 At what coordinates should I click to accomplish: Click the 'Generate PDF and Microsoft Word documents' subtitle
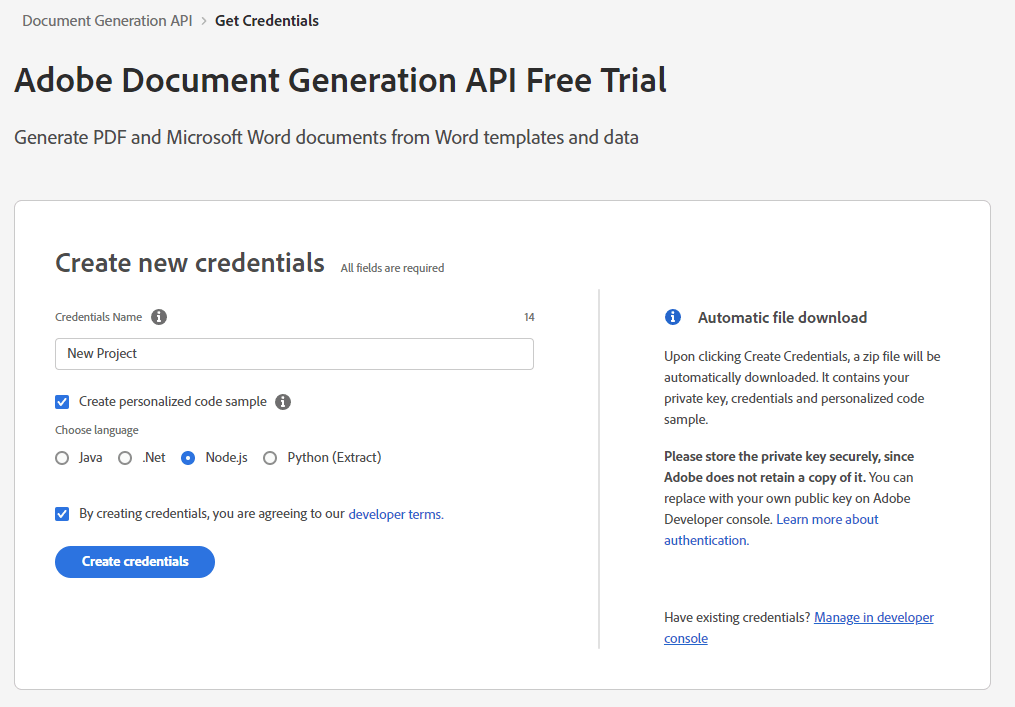pyautogui.click(x=326, y=137)
